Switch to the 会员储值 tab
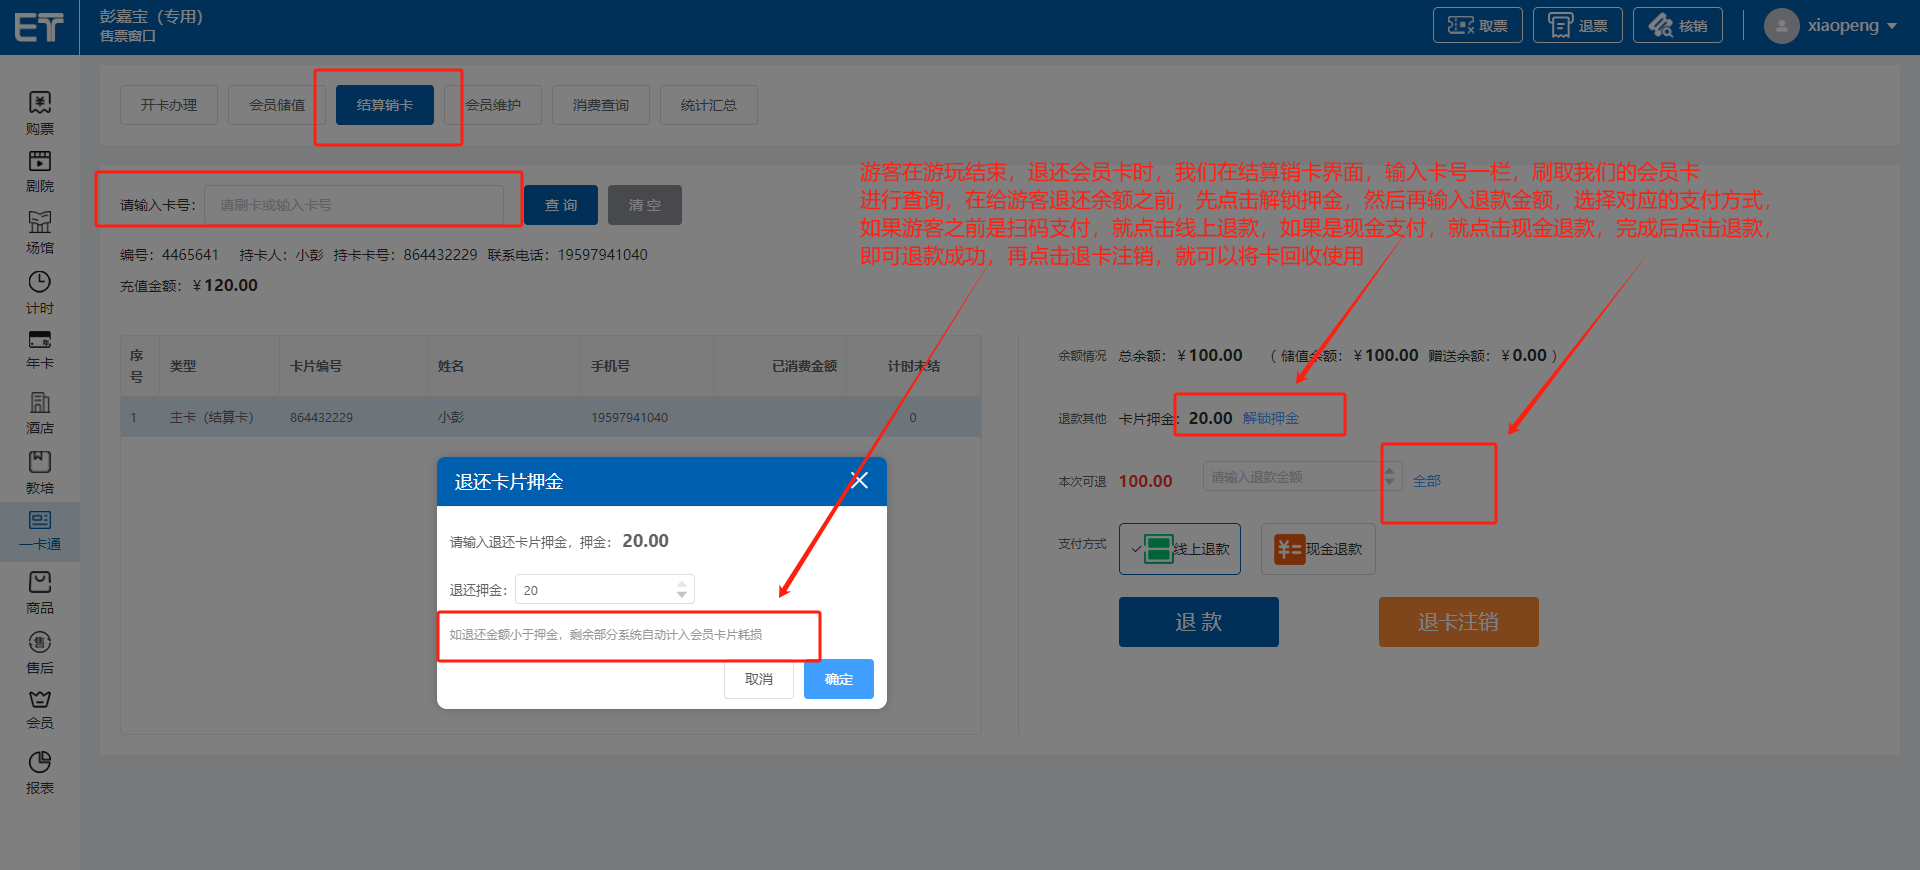This screenshot has width=1920, height=870. pyautogui.click(x=277, y=105)
